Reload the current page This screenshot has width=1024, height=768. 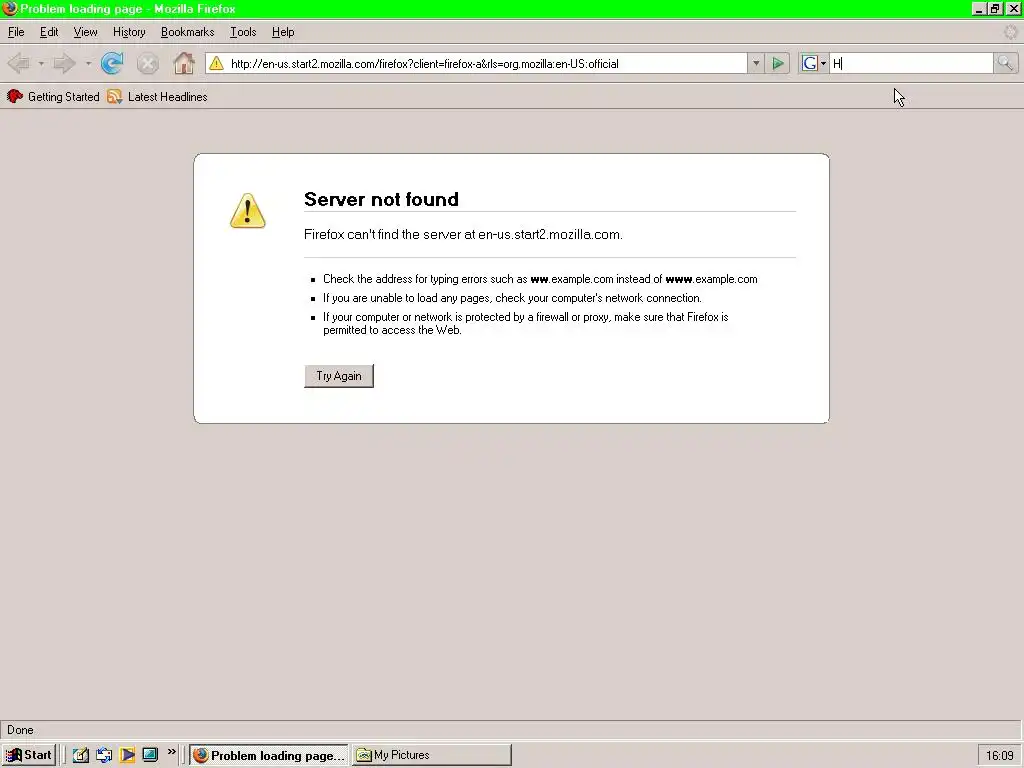point(112,63)
